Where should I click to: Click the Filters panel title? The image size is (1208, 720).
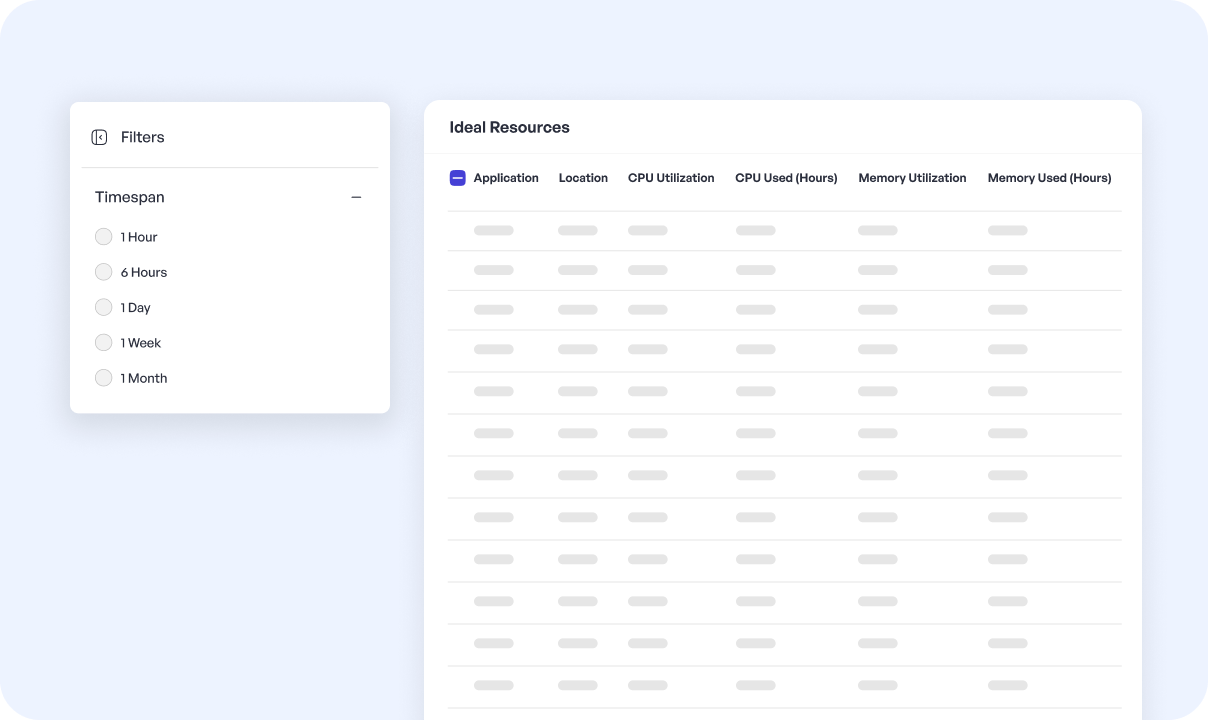pos(142,137)
